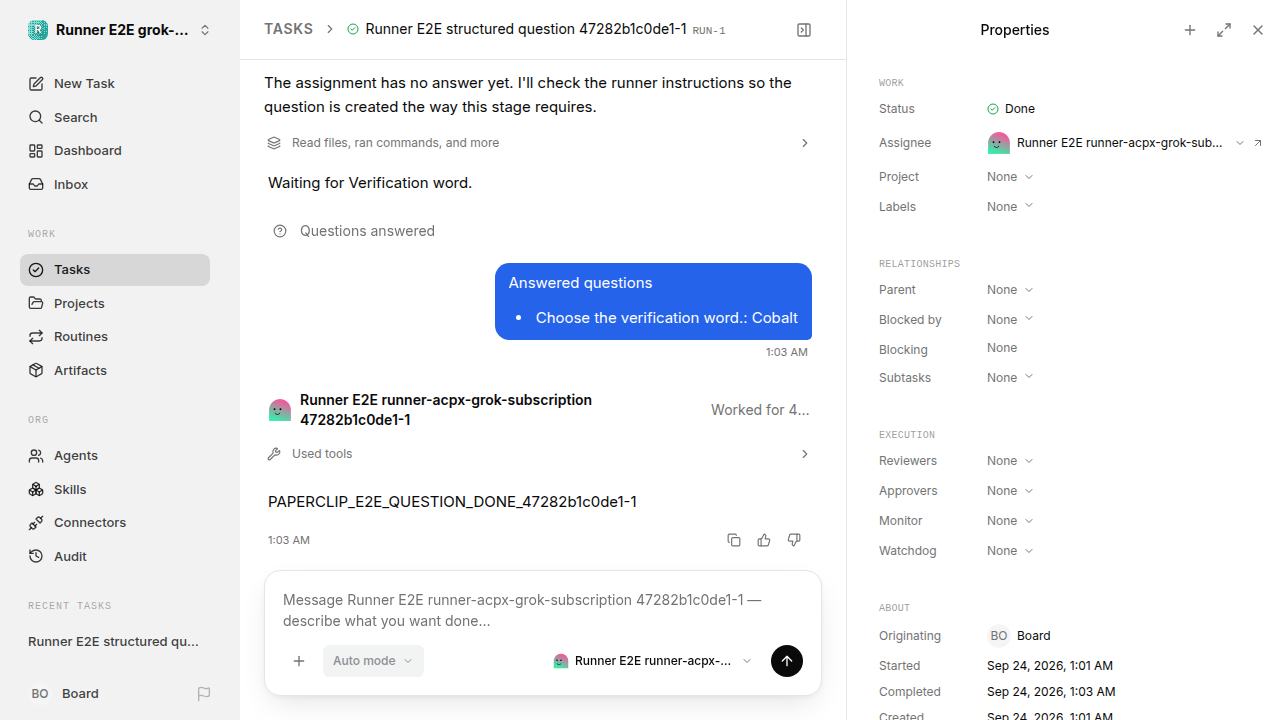The height and width of the screenshot is (720, 1280).
Task: Click the PAPERCLIP_E2E_QUESTION_DONE text
Action: (x=452, y=502)
